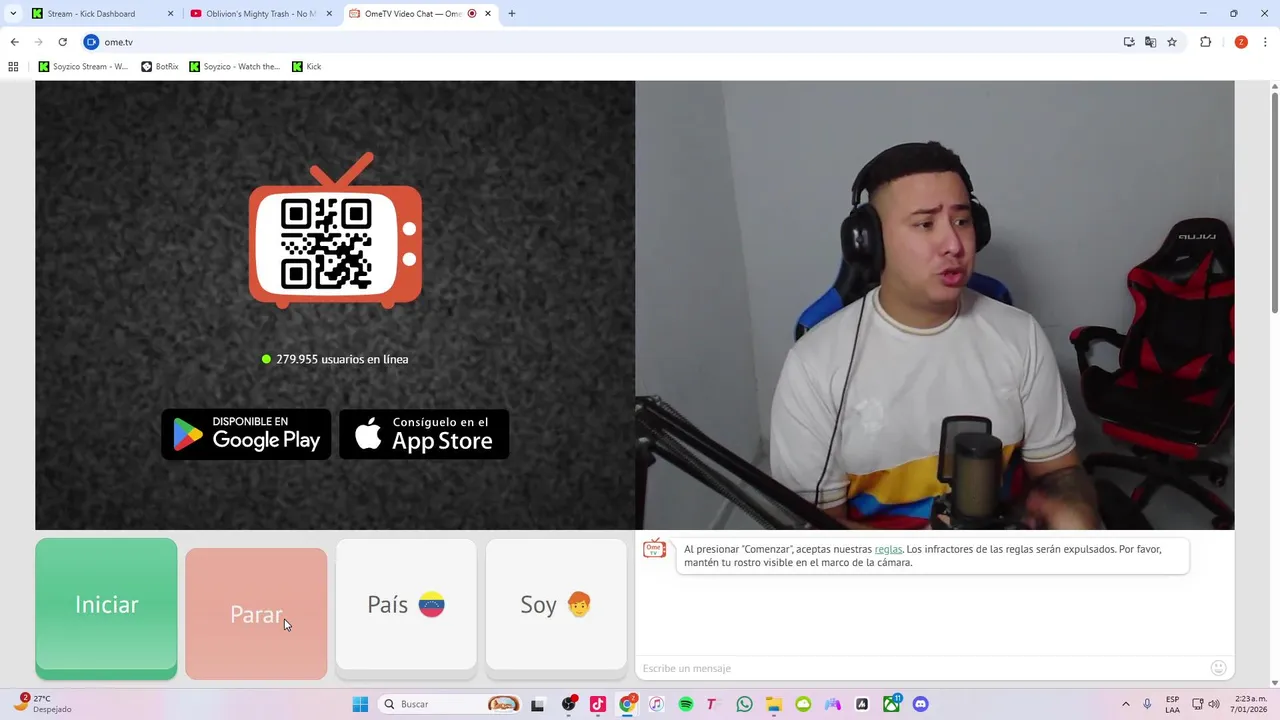Open the Windows Start menu
The width and height of the screenshot is (1280, 720).
[360, 704]
